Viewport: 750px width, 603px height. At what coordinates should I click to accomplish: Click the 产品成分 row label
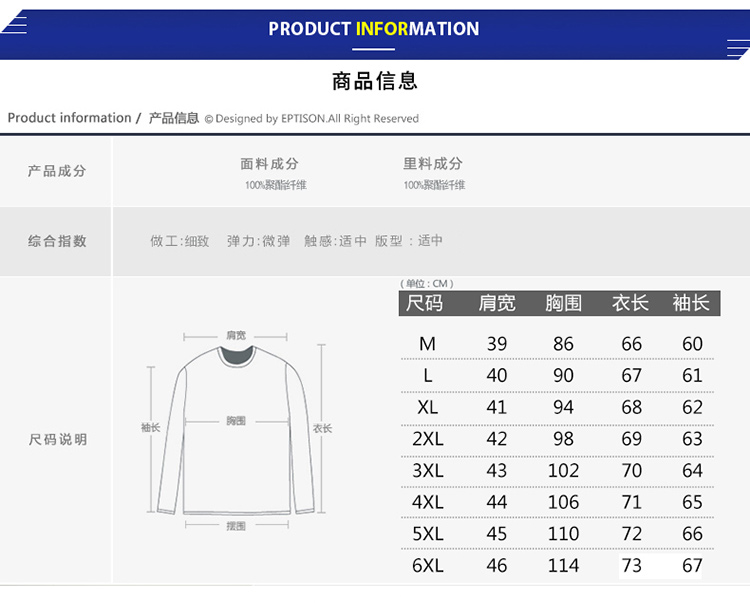(x=57, y=171)
